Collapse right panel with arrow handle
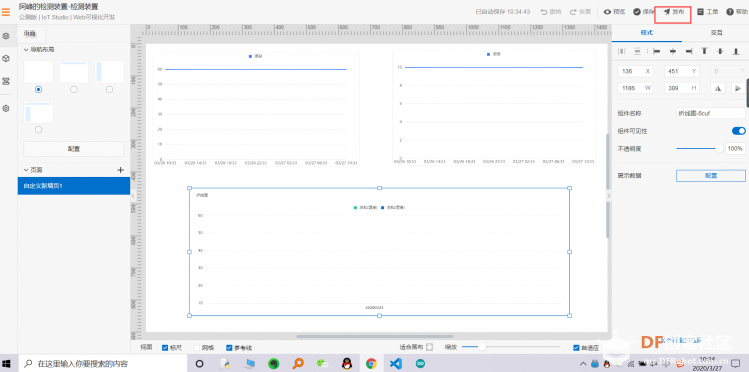Image resolution: width=749 pixels, height=372 pixels. pos(609,195)
